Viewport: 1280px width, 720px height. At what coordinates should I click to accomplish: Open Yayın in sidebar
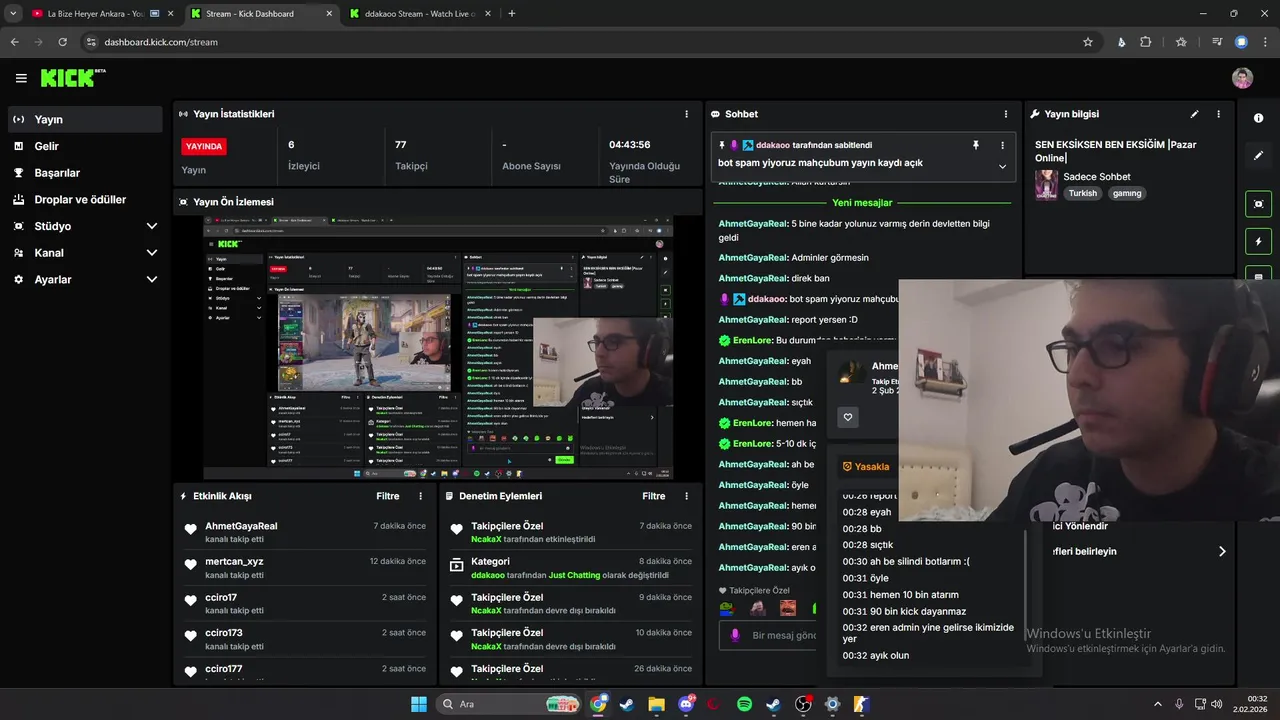85,119
